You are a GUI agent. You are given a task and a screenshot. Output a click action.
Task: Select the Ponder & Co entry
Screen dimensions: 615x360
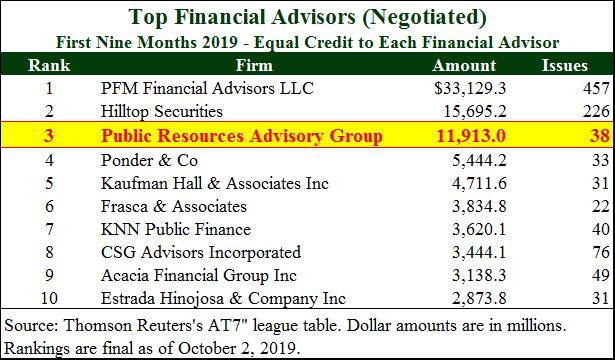(x=149, y=160)
